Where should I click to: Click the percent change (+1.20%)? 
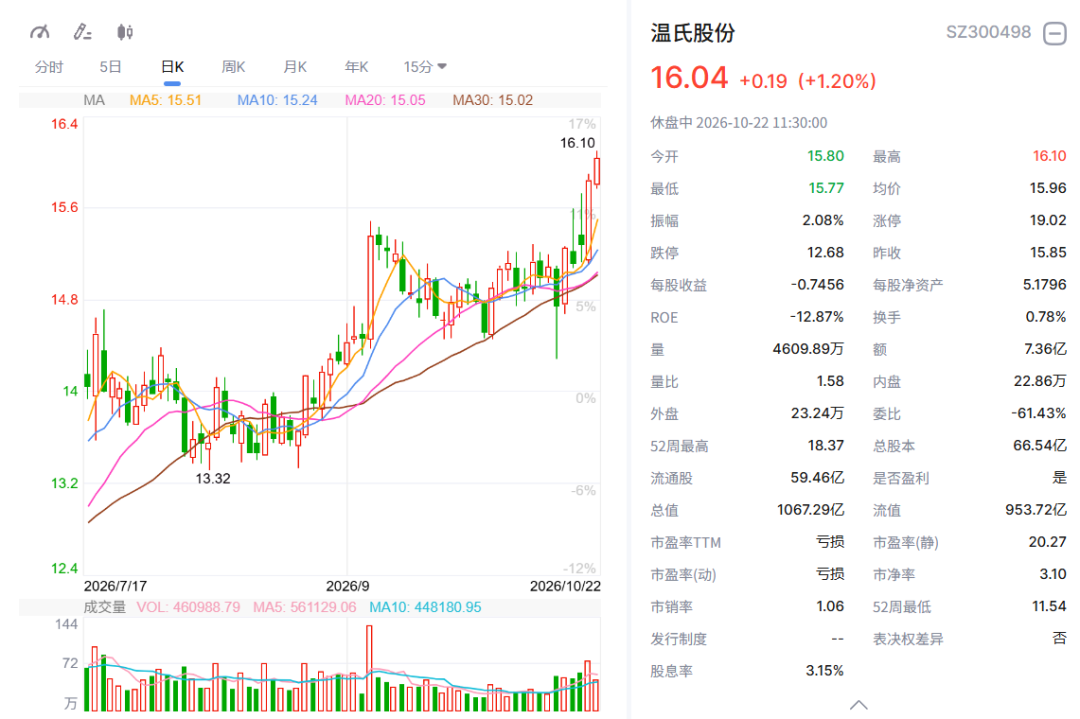pos(837,81)
